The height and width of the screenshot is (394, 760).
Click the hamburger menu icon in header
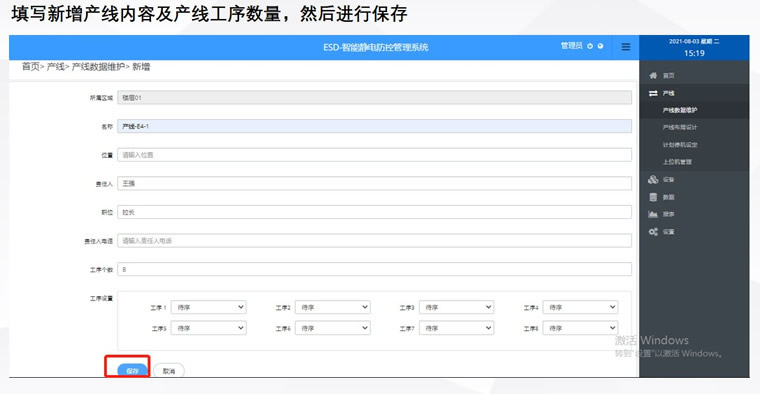pos(626,47)
